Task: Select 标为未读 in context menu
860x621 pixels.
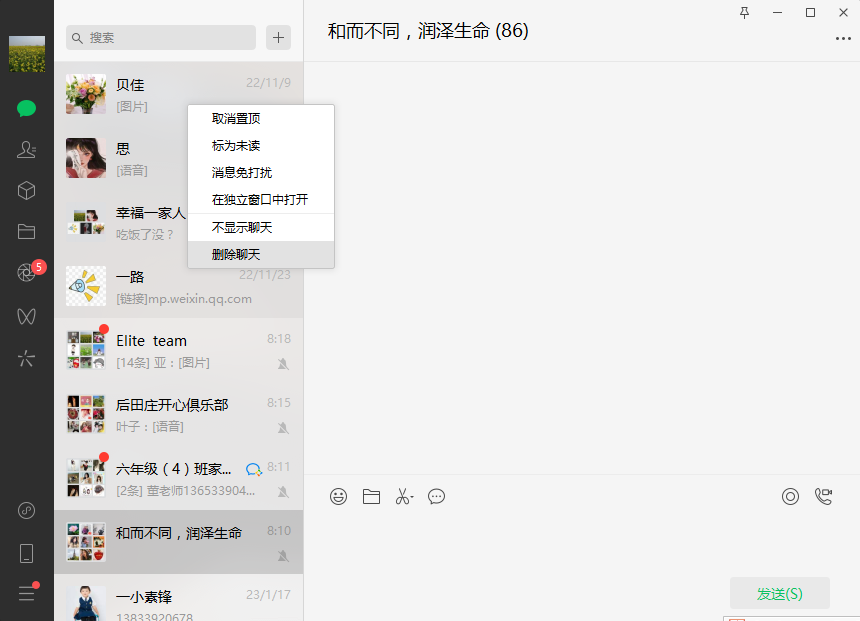Action: (261, 145)
